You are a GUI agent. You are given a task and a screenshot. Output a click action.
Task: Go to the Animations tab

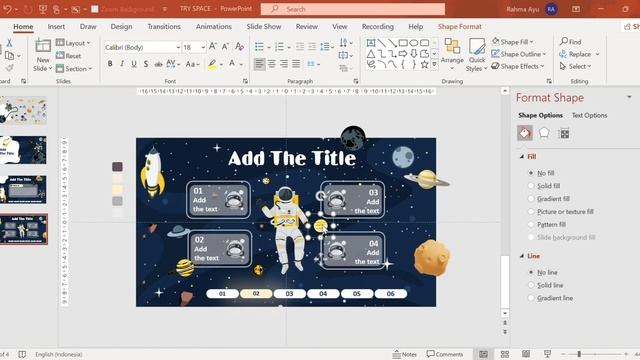pos(213,27)
